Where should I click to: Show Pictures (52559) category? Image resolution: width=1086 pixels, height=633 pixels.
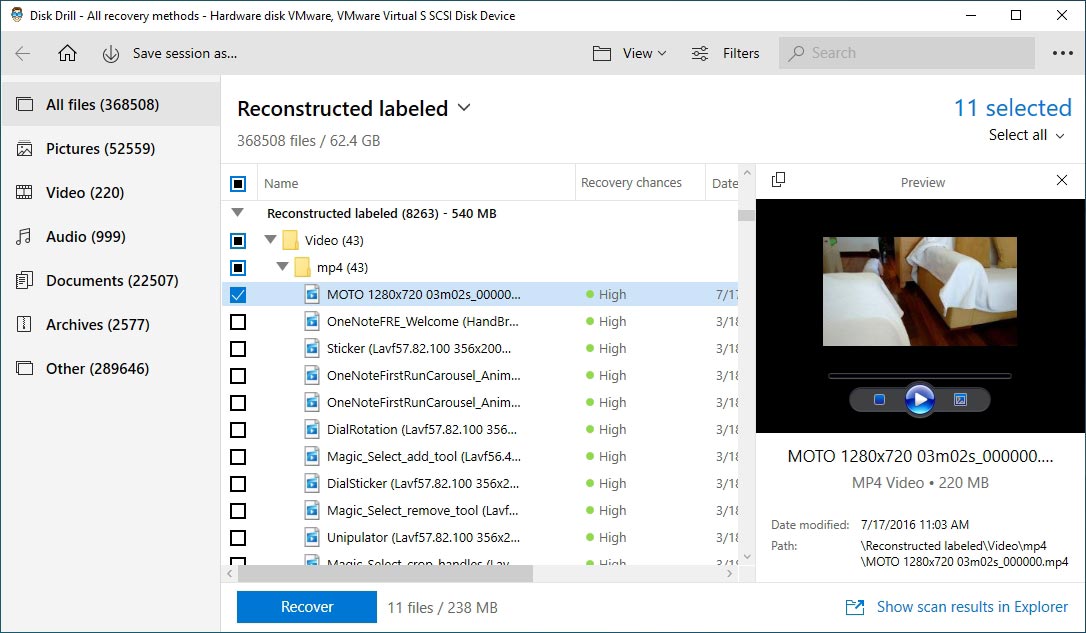click(111, 149)
